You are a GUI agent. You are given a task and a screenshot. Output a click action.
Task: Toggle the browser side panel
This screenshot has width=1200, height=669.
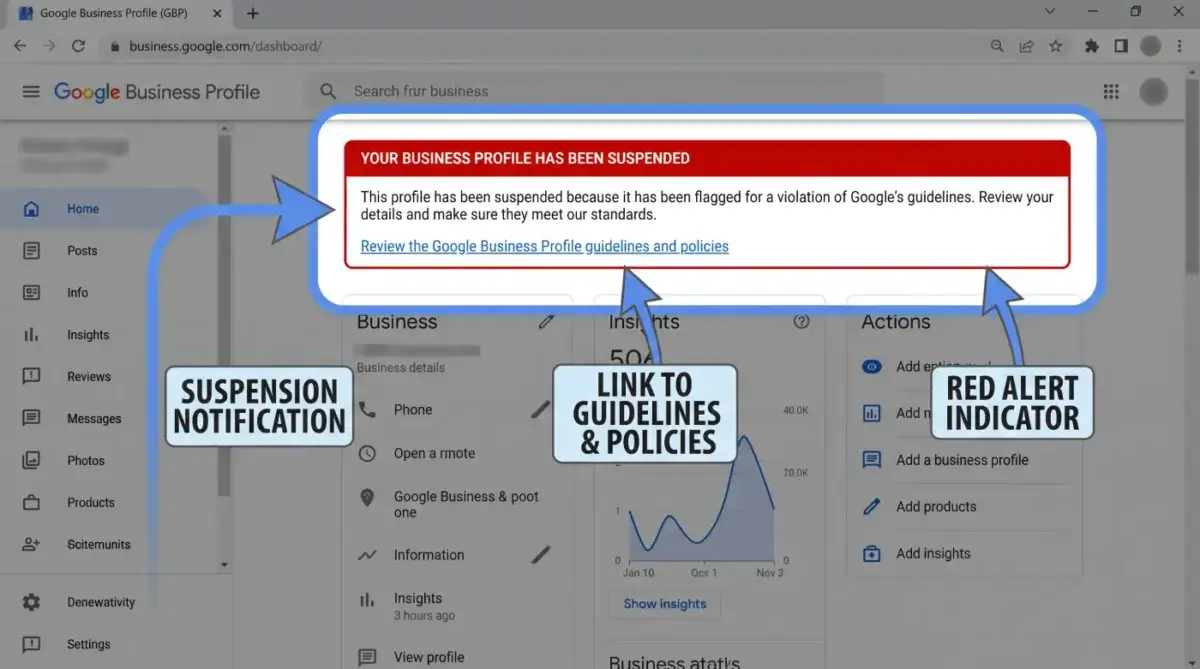pyautogui.click(x=1121, y=46)
